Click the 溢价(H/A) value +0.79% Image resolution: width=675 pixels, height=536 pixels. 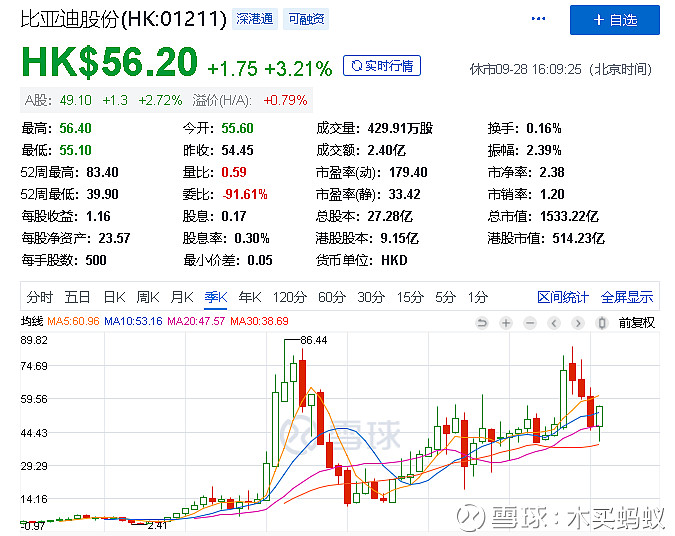(285, 100)
